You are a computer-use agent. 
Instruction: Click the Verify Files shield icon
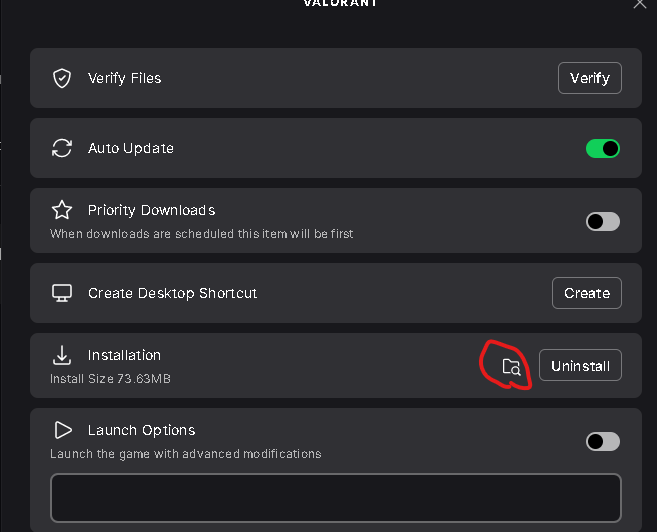click(62, 78)
